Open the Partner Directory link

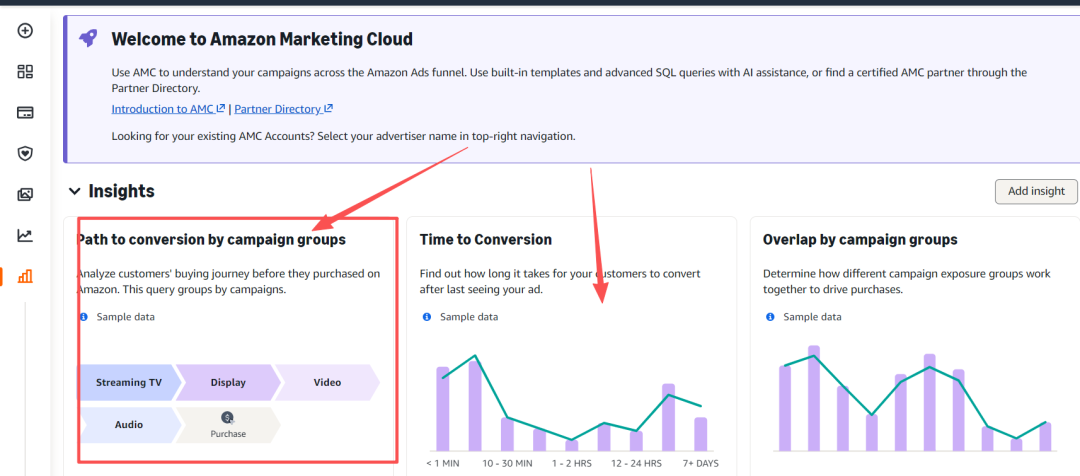(x=283, y=109)
